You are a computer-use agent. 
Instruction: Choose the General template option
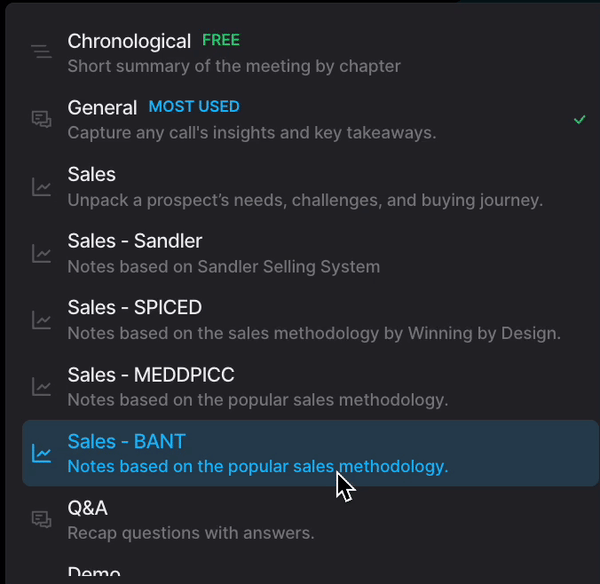[102, 108]
